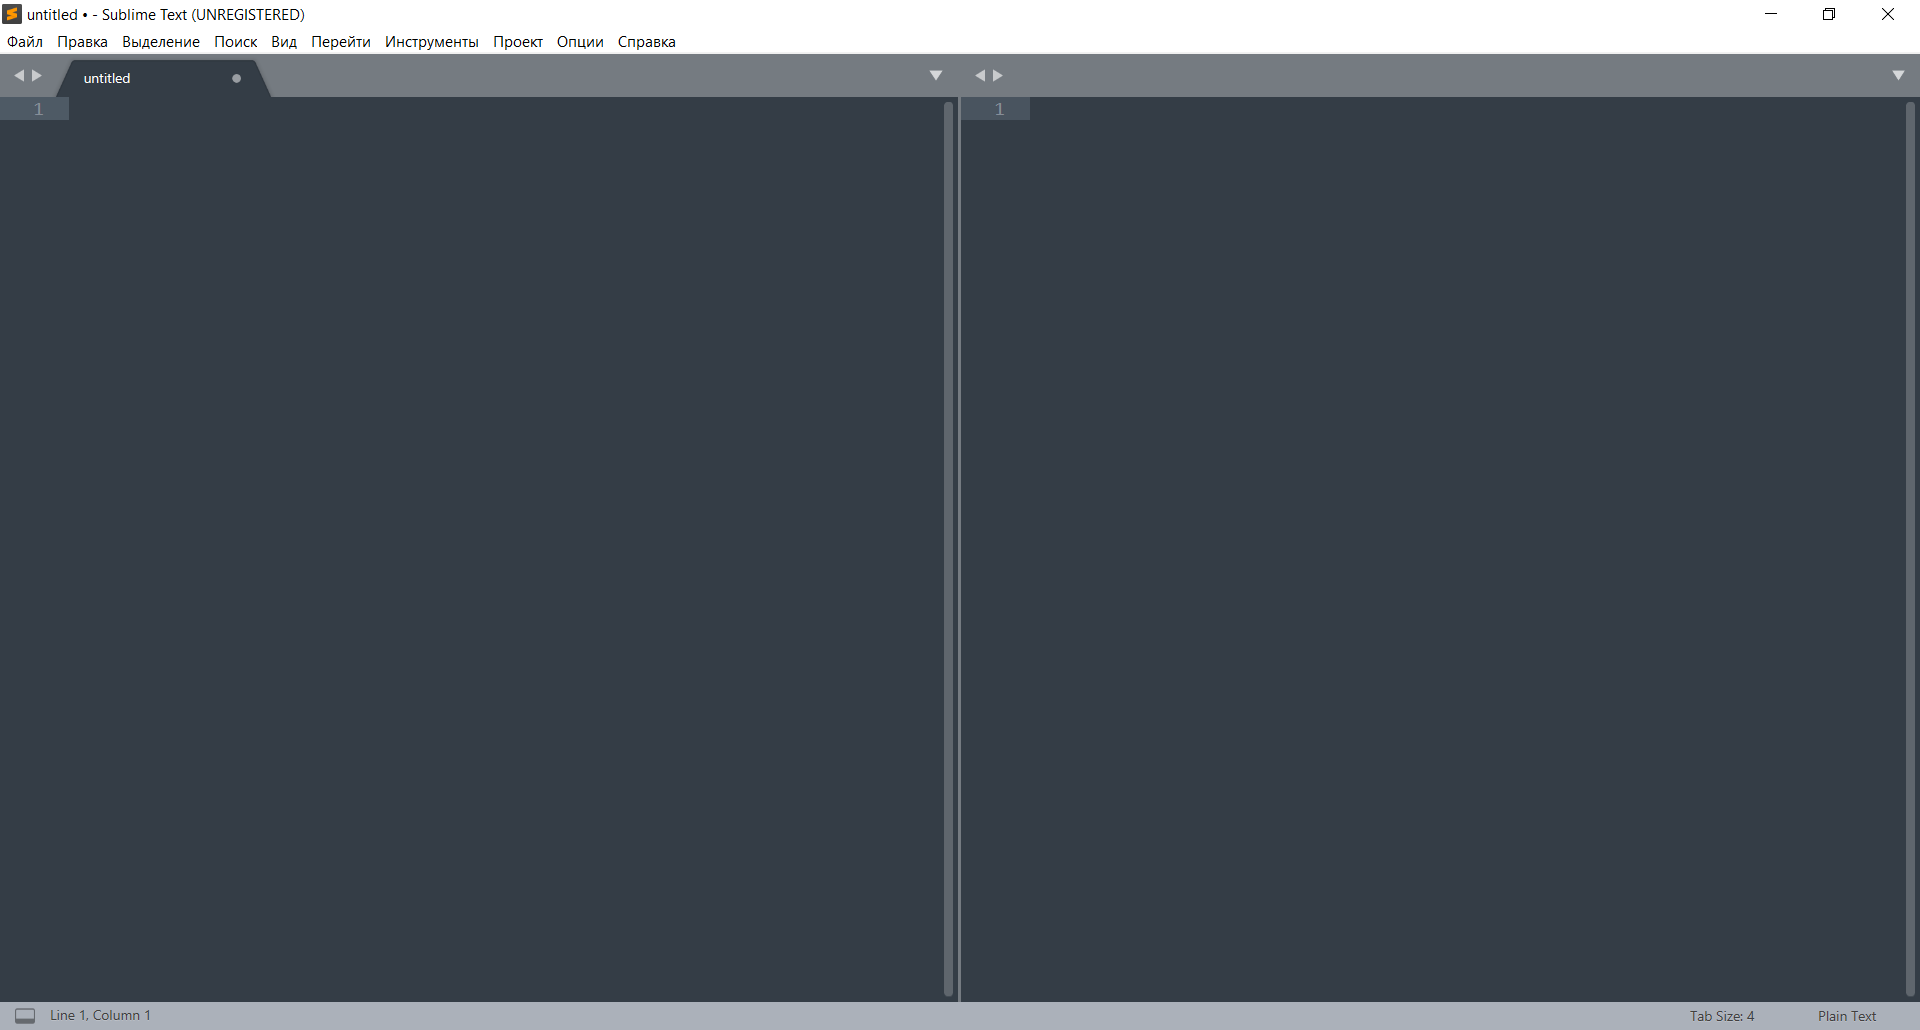Open the Справка menu
Image resolution: width=1920 pixels, height=1030 pixels.
(646, 42)
